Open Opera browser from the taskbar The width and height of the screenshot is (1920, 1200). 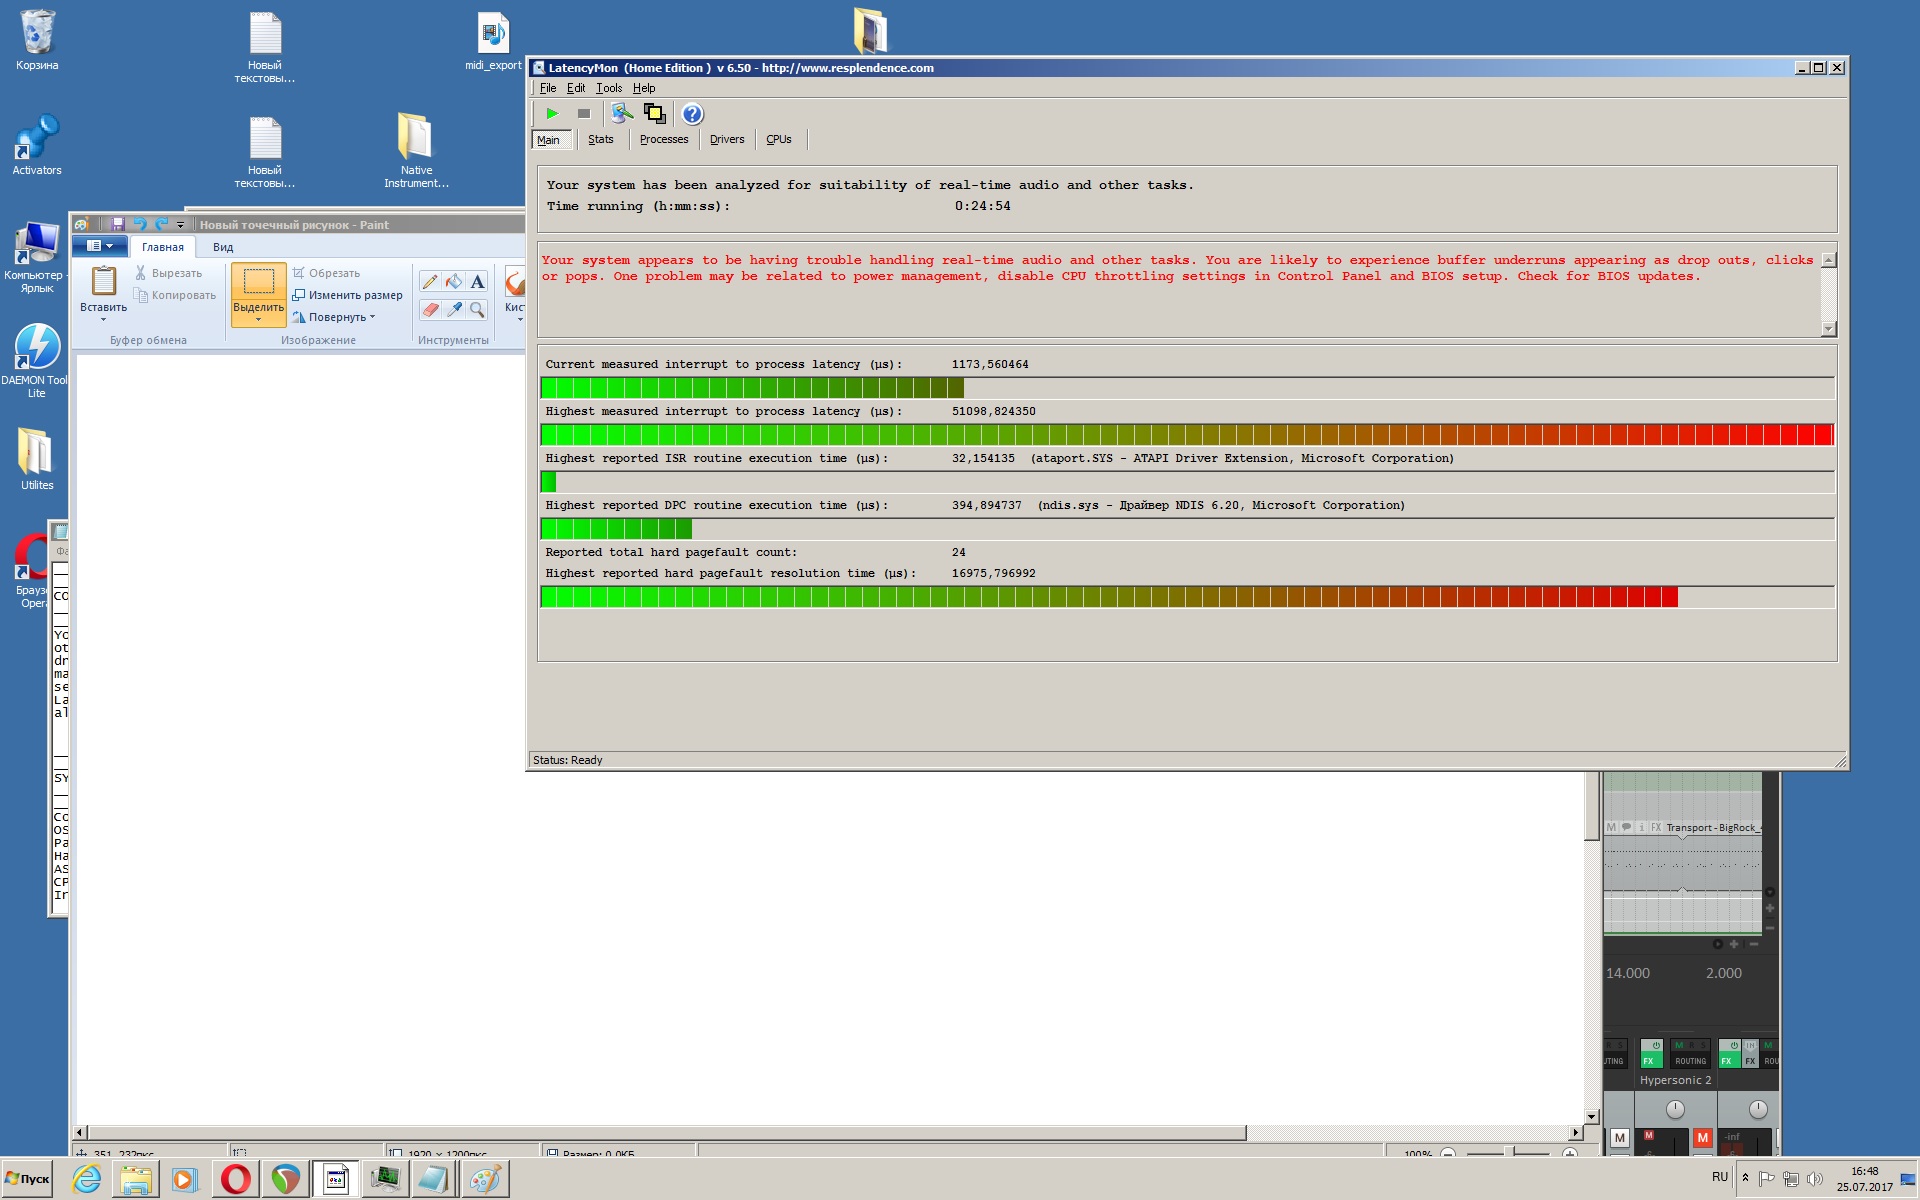tap(236, 1180)
